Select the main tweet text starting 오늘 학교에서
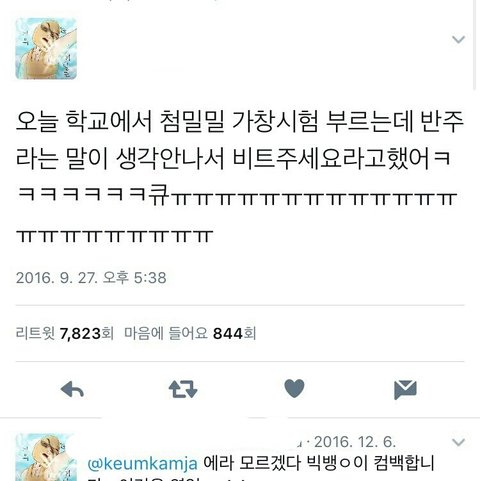Viewport: 480px width, 481px height. (240, 178)
